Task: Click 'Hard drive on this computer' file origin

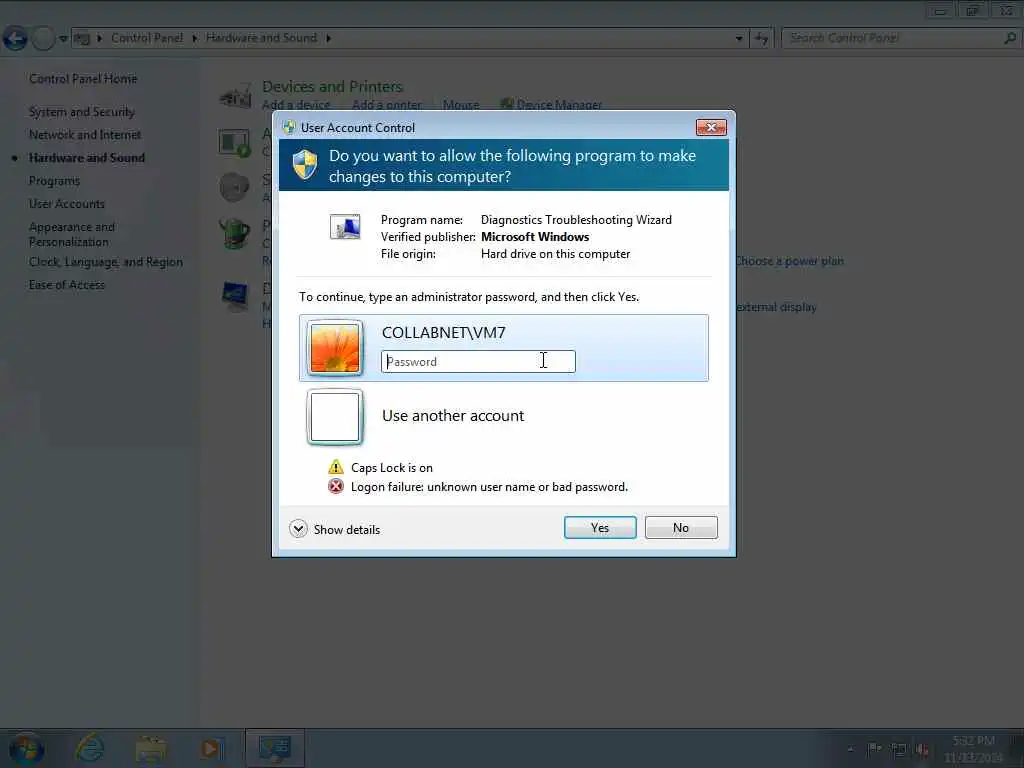Action: (x=555, y=254)
